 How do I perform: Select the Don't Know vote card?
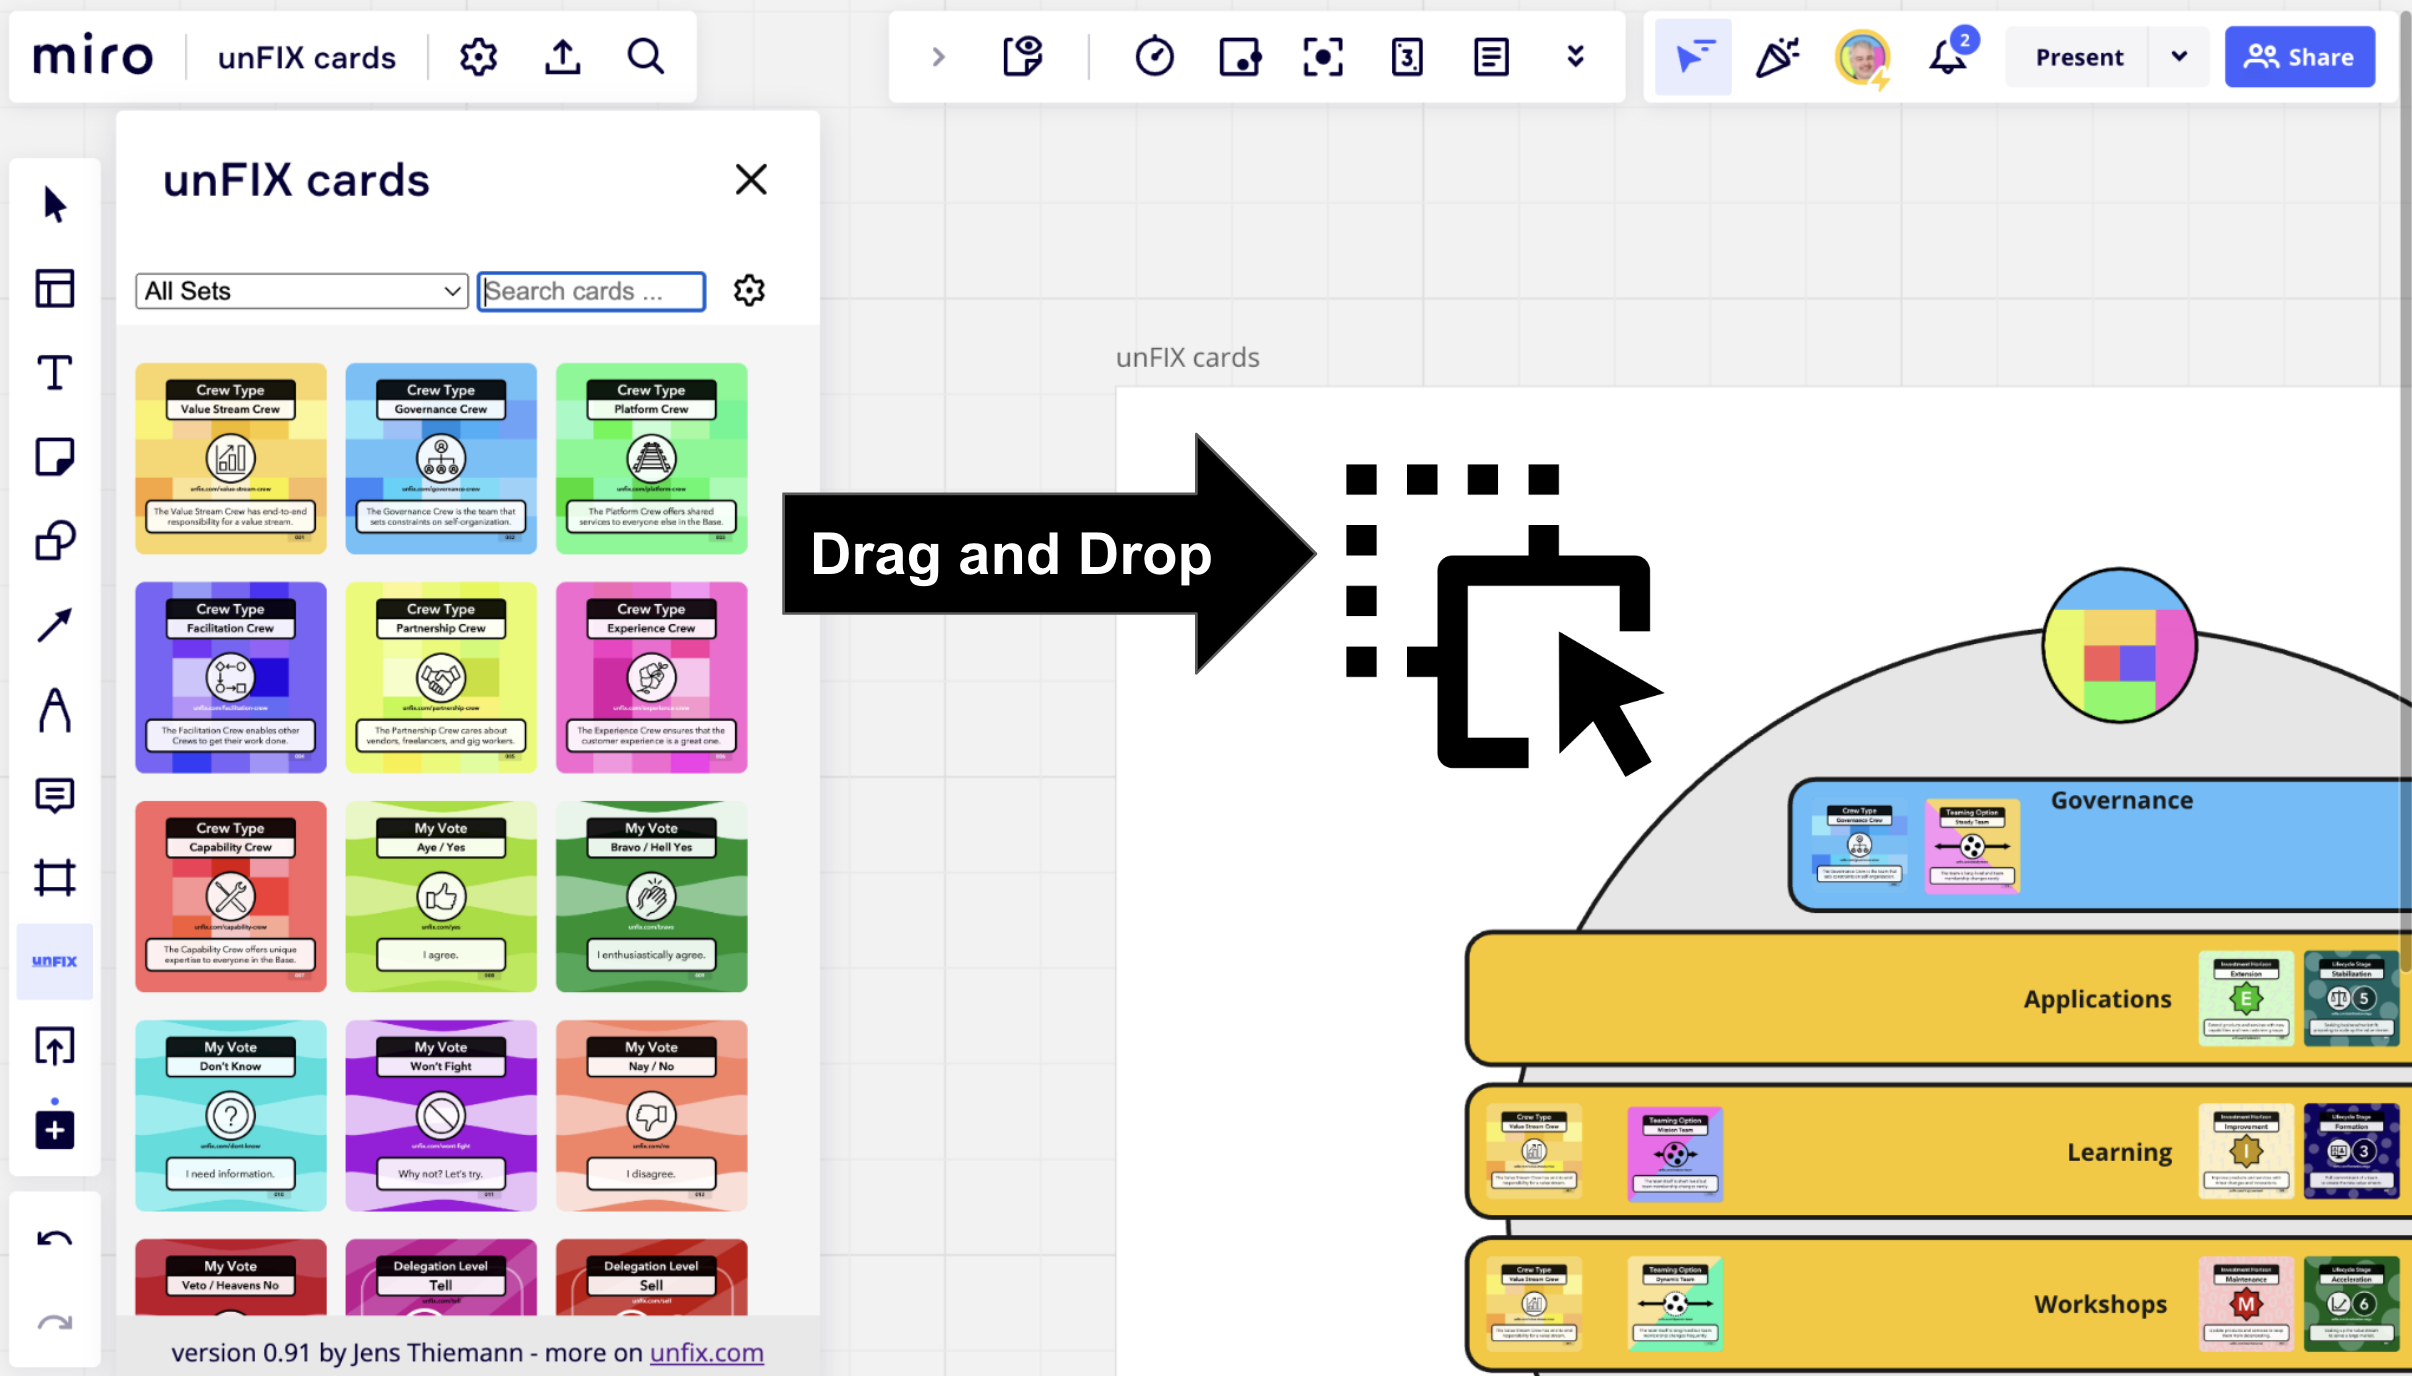[x=231, y=1116]
